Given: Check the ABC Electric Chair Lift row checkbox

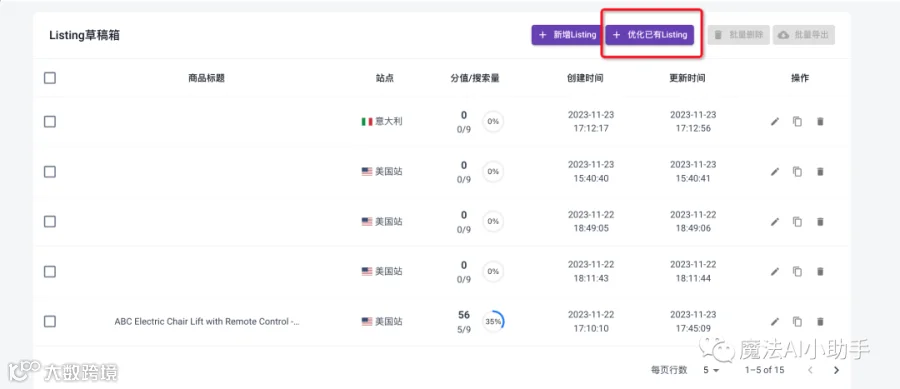Looking at the screenshot, I should tap(50, 321).
